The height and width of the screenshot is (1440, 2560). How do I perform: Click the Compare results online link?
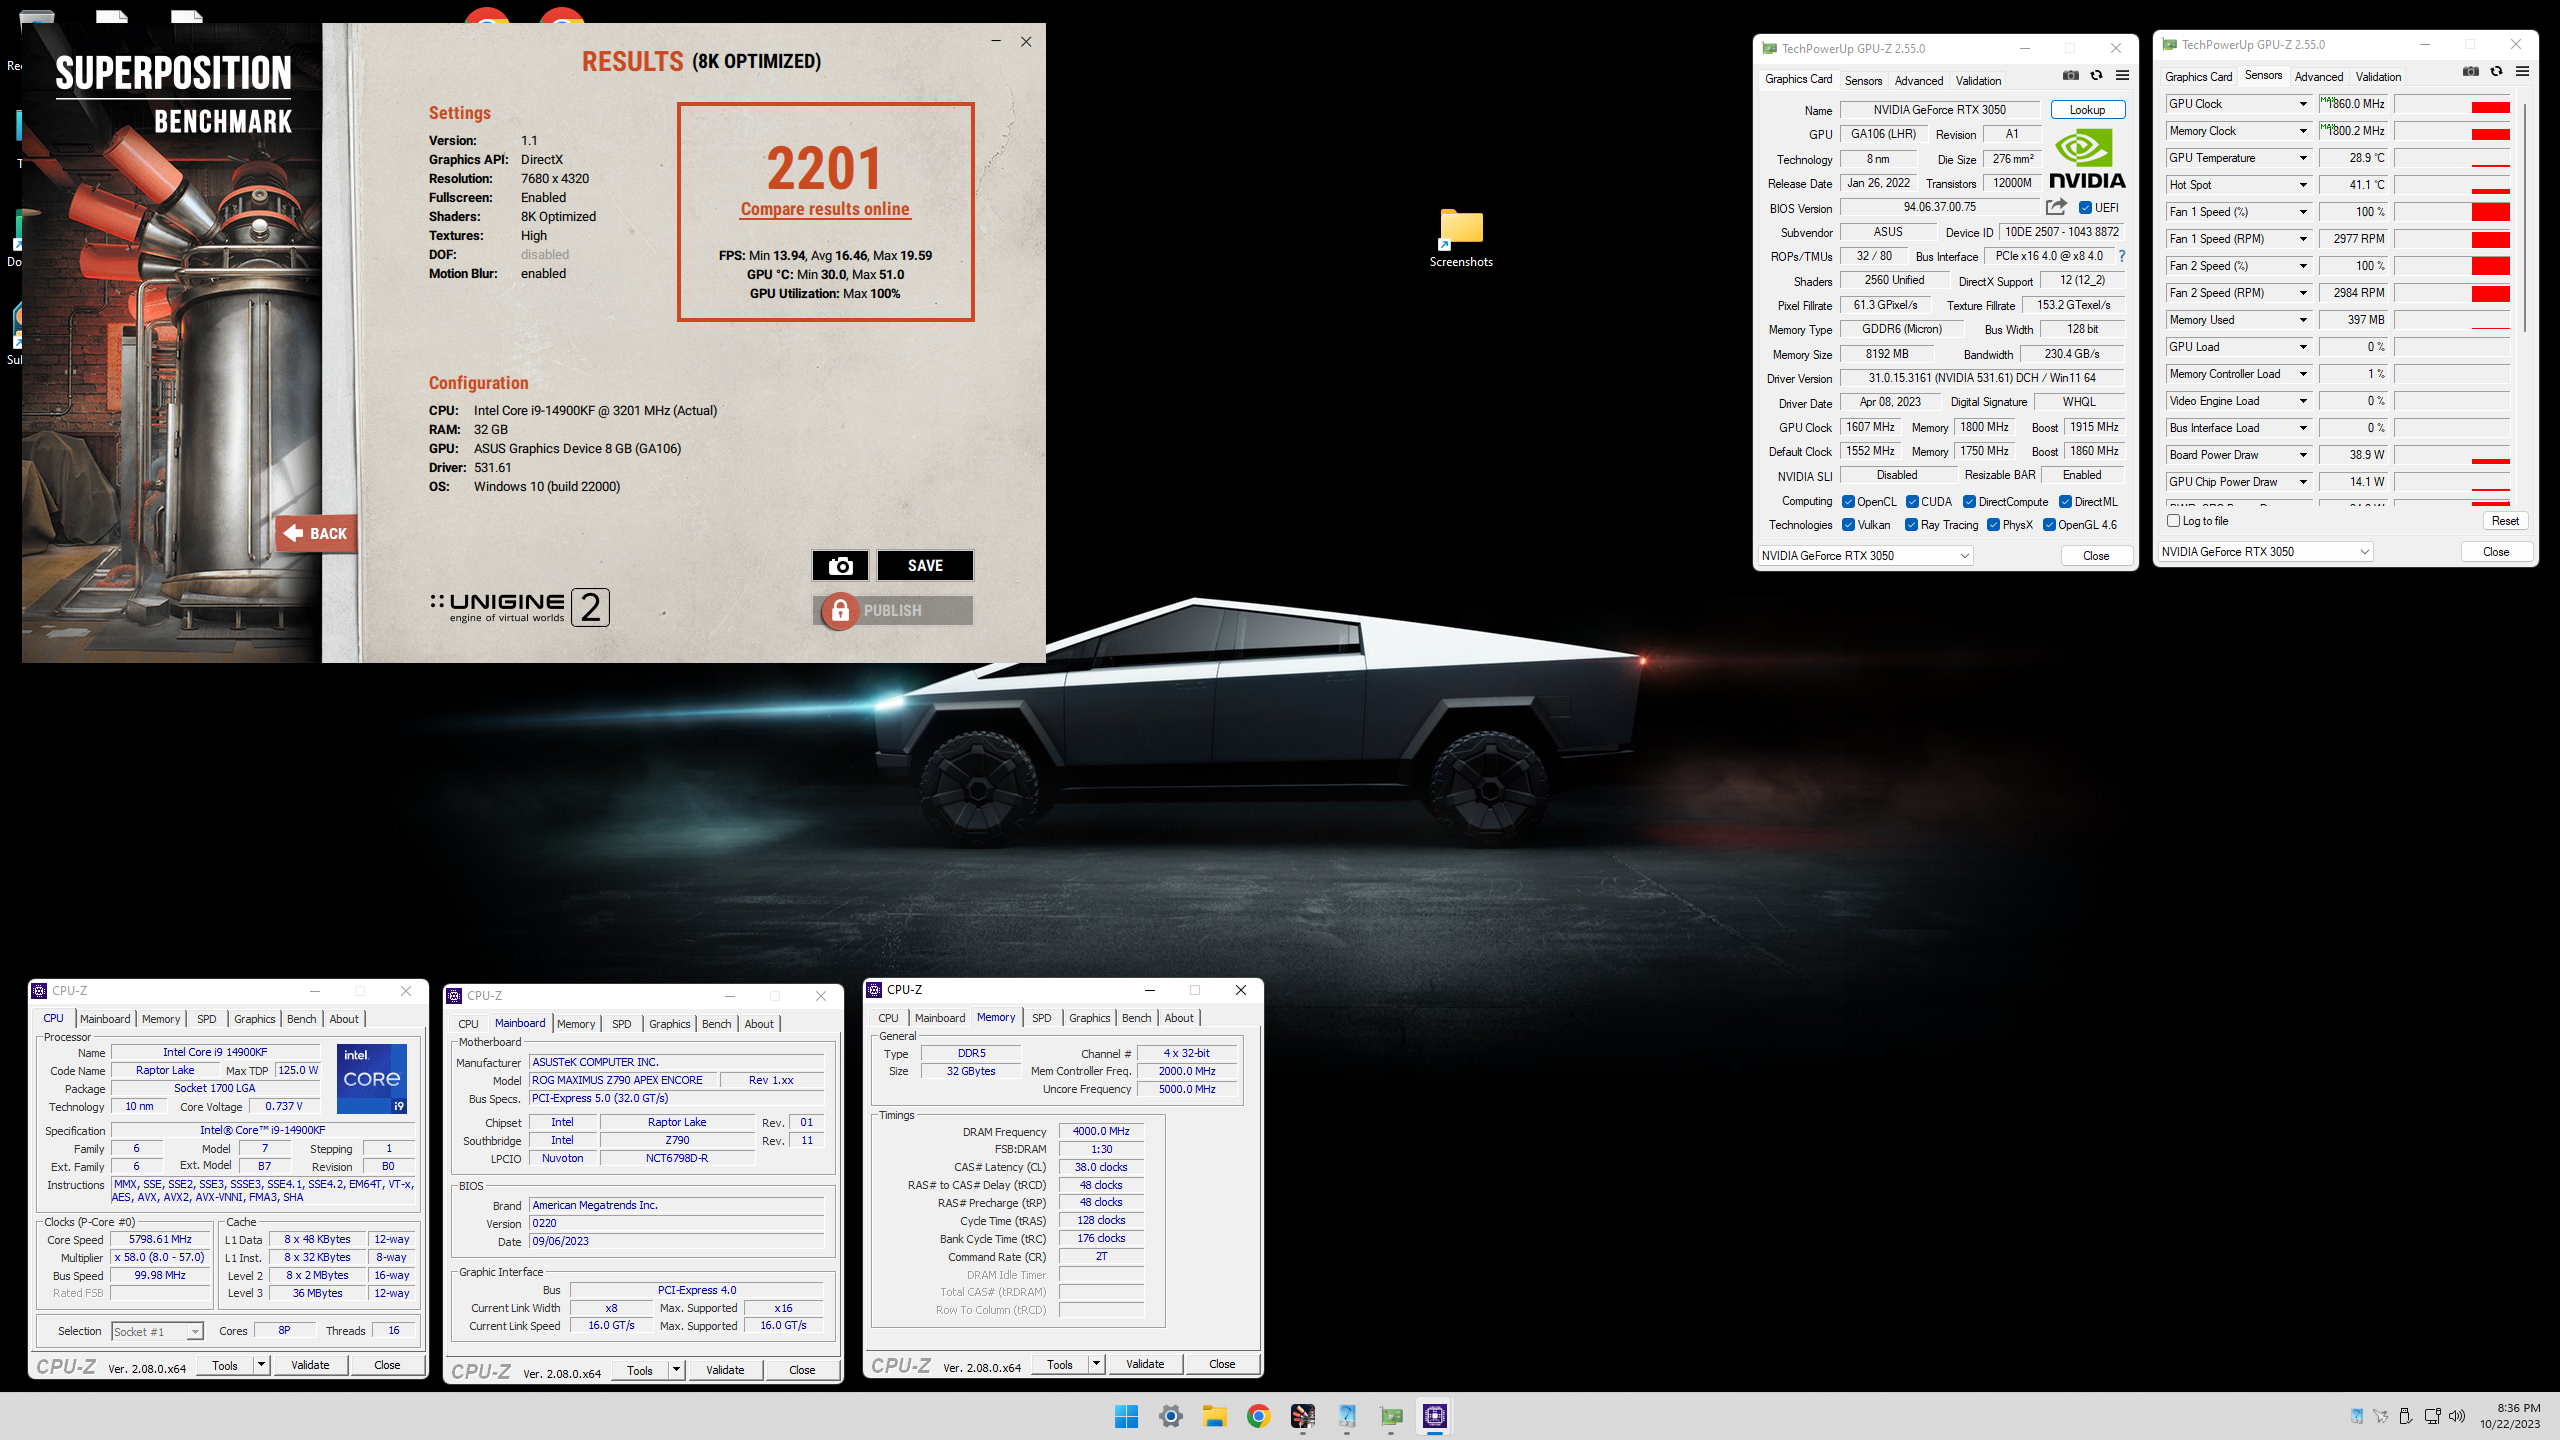(825, 209)
